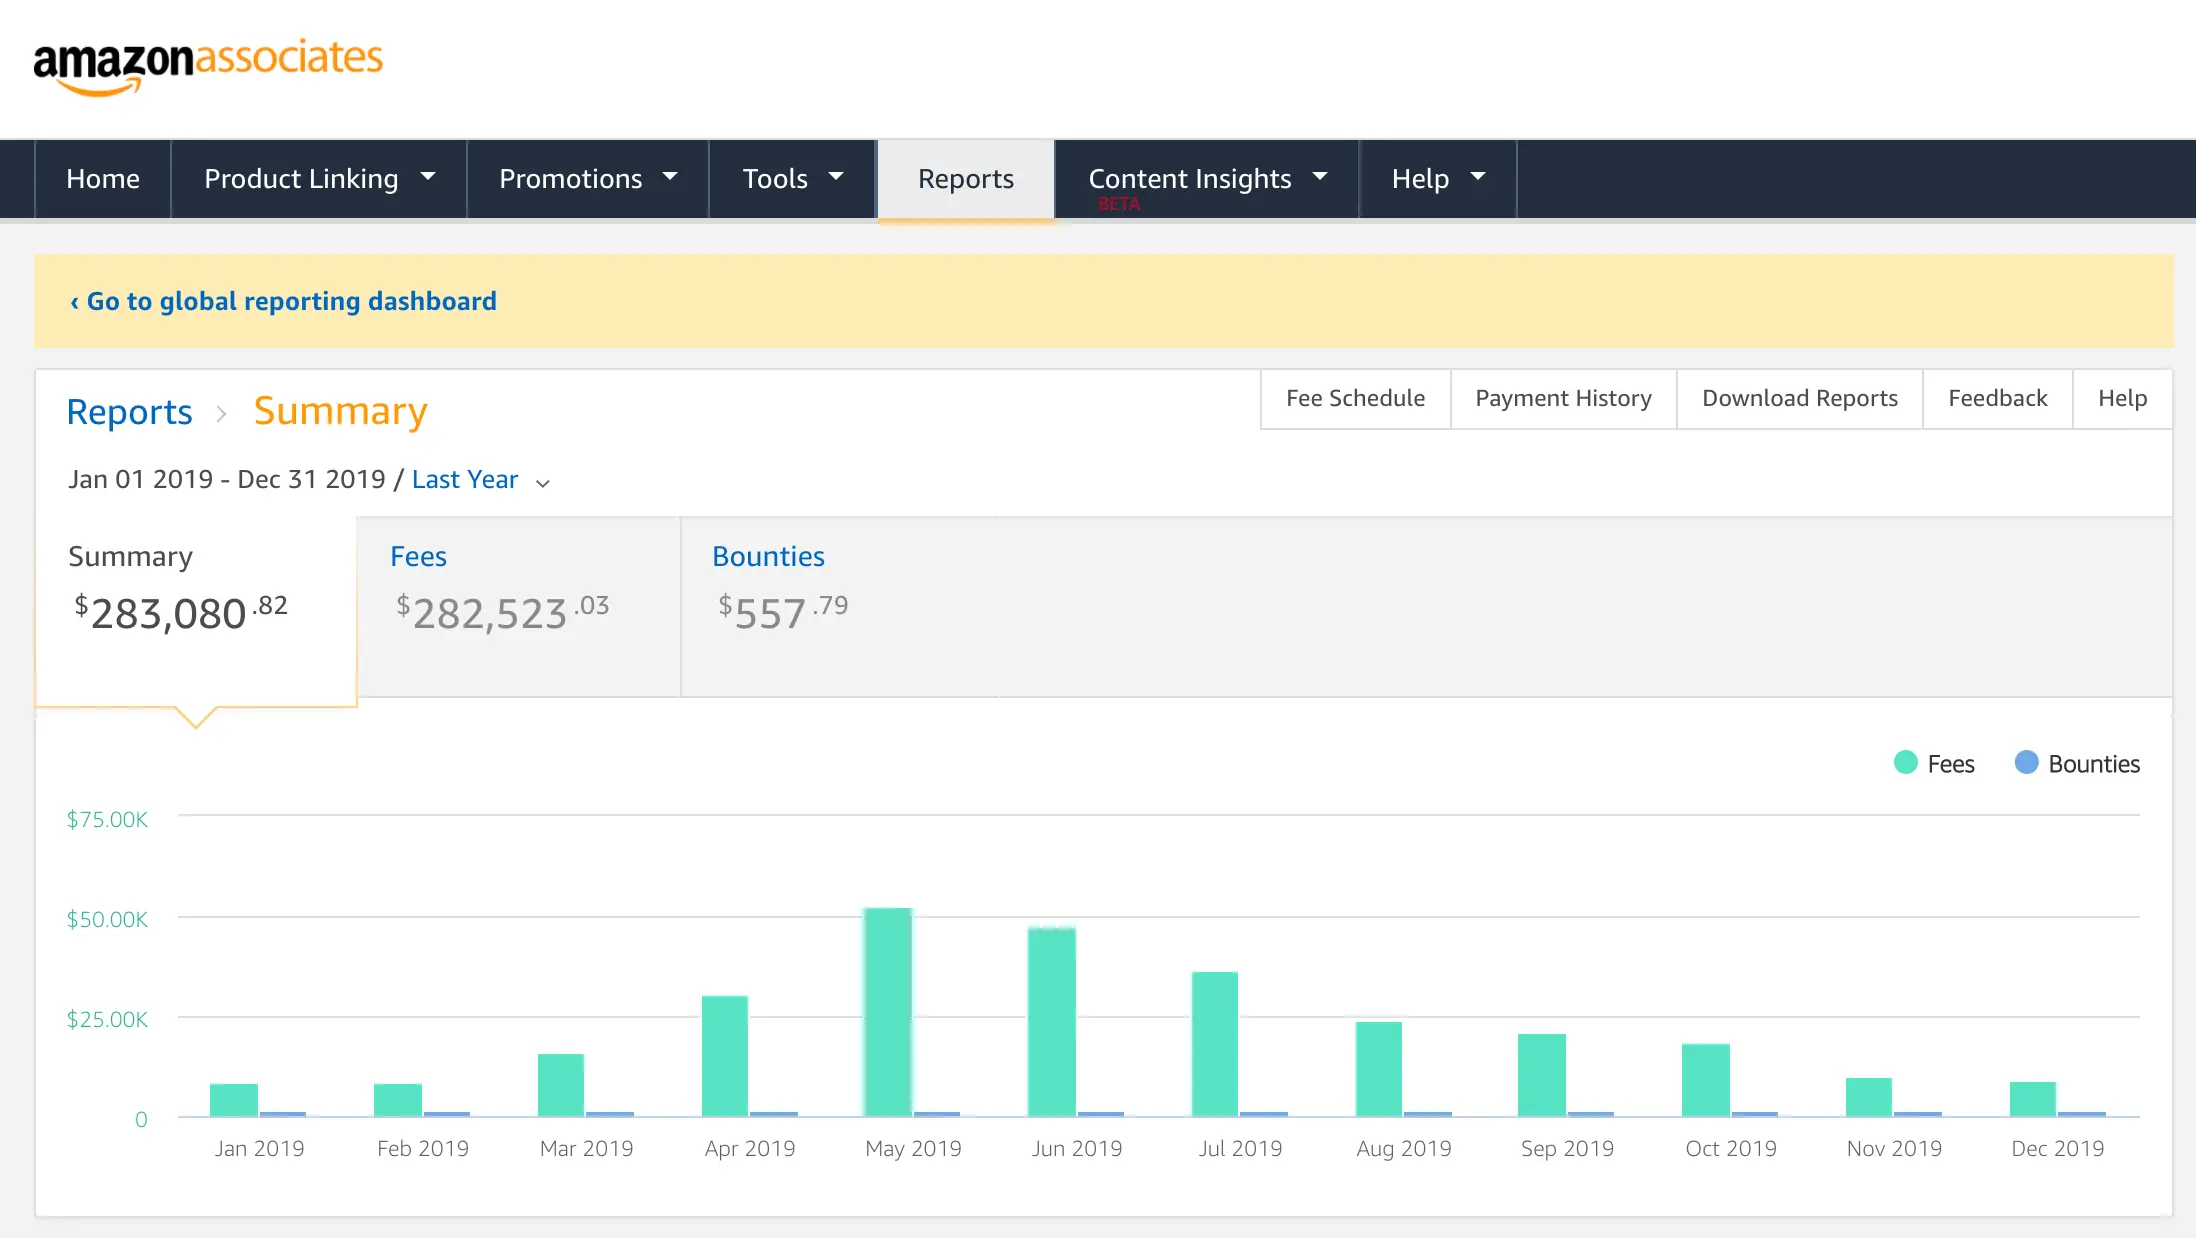Click the May 2019 axis label
This screenshot has width=2196, height=1238.
tap(913, 1149)
